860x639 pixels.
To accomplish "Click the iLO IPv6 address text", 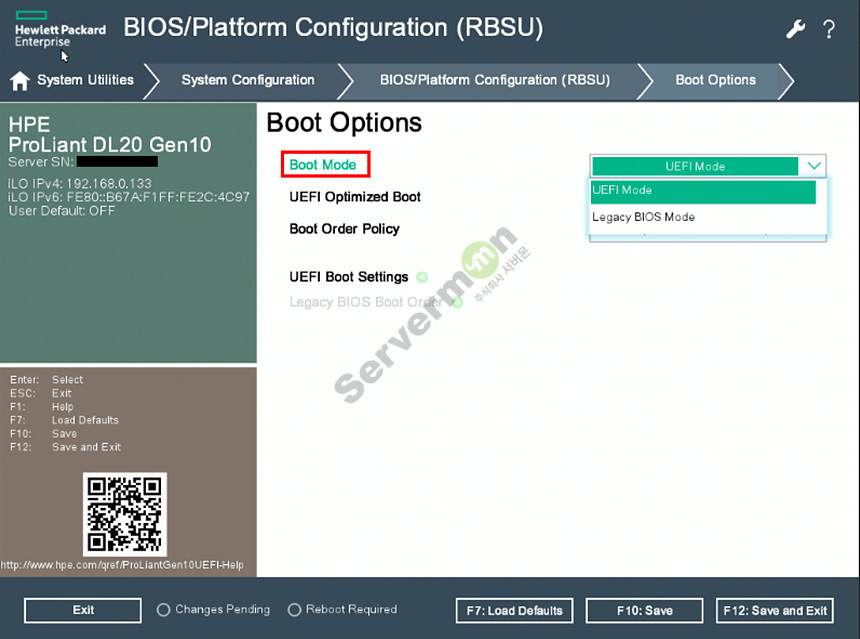I will pyautogui.click(x=129, y=197).
